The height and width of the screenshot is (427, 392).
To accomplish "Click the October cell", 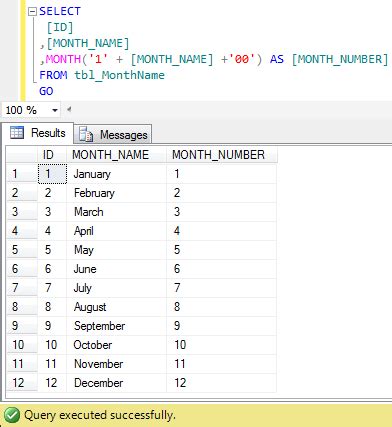I will pos(116,345).
